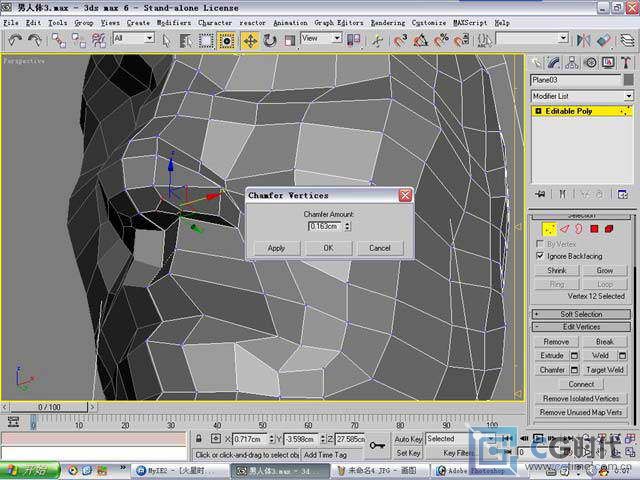640x480 pixels.
Task: Select Element sub-object level icon
Action: point(609,229)
